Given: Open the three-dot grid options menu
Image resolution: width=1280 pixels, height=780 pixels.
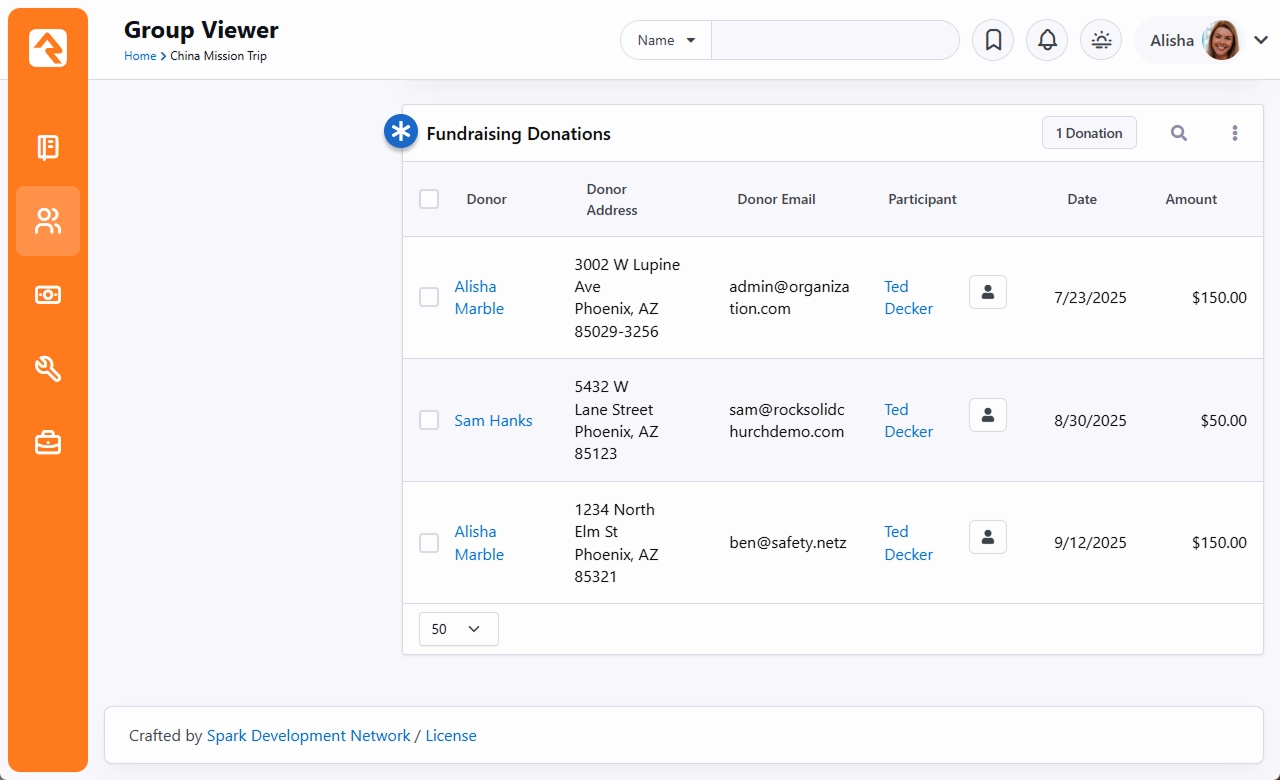Looking at the screenshot, I should [1235, 133].
